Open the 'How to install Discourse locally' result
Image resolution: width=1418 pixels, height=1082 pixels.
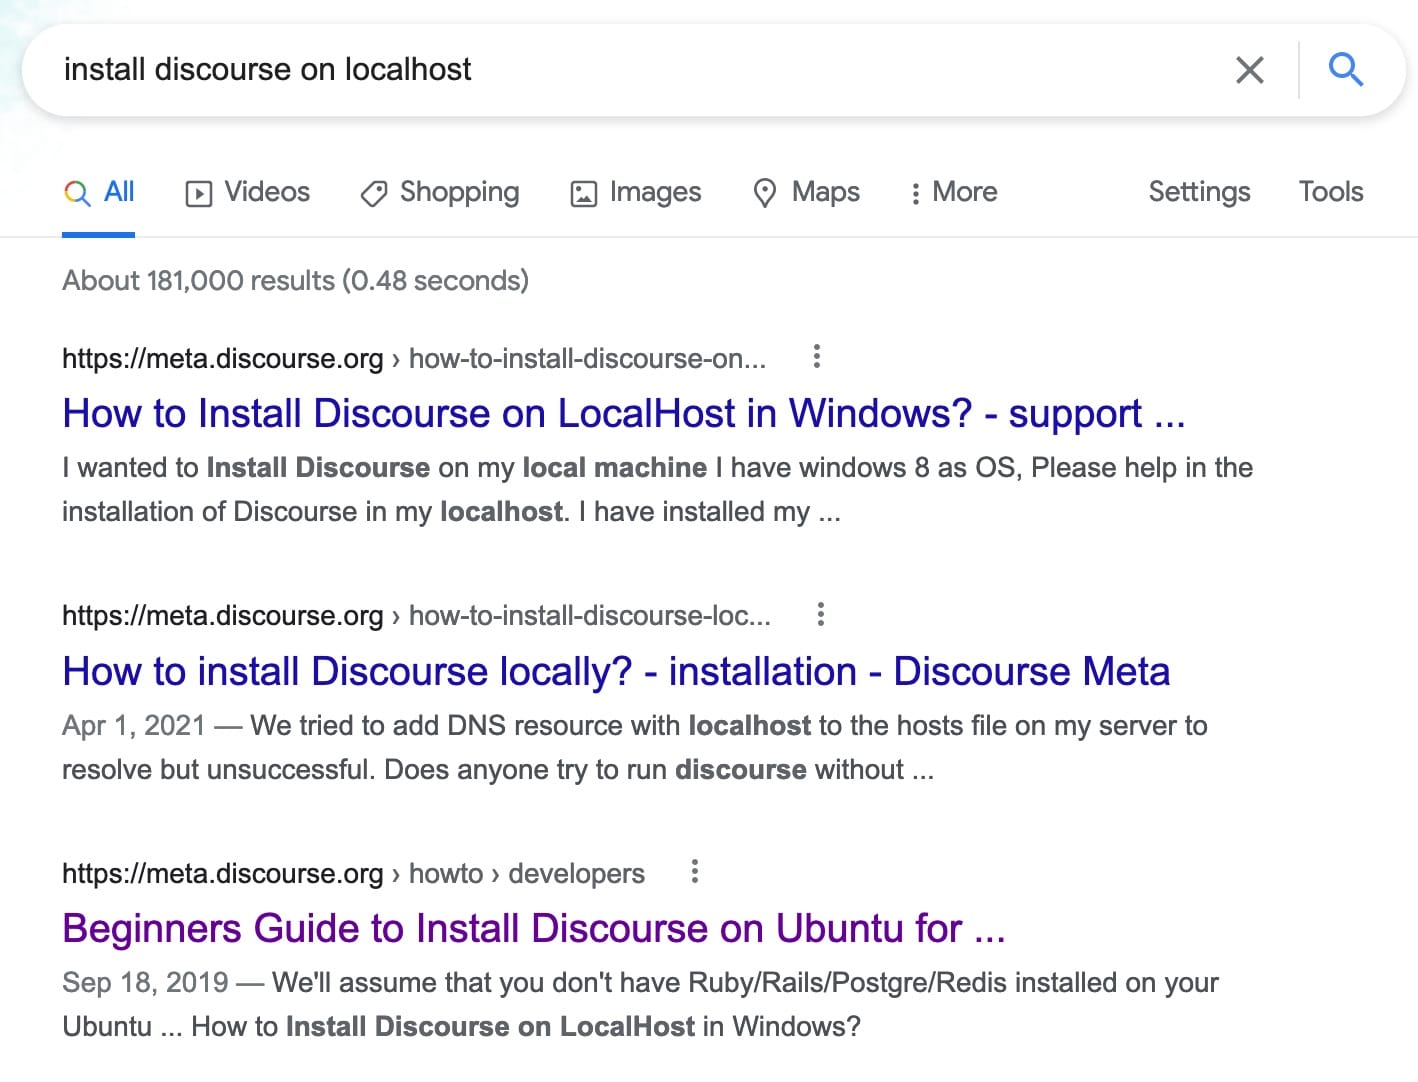point(616,671)
